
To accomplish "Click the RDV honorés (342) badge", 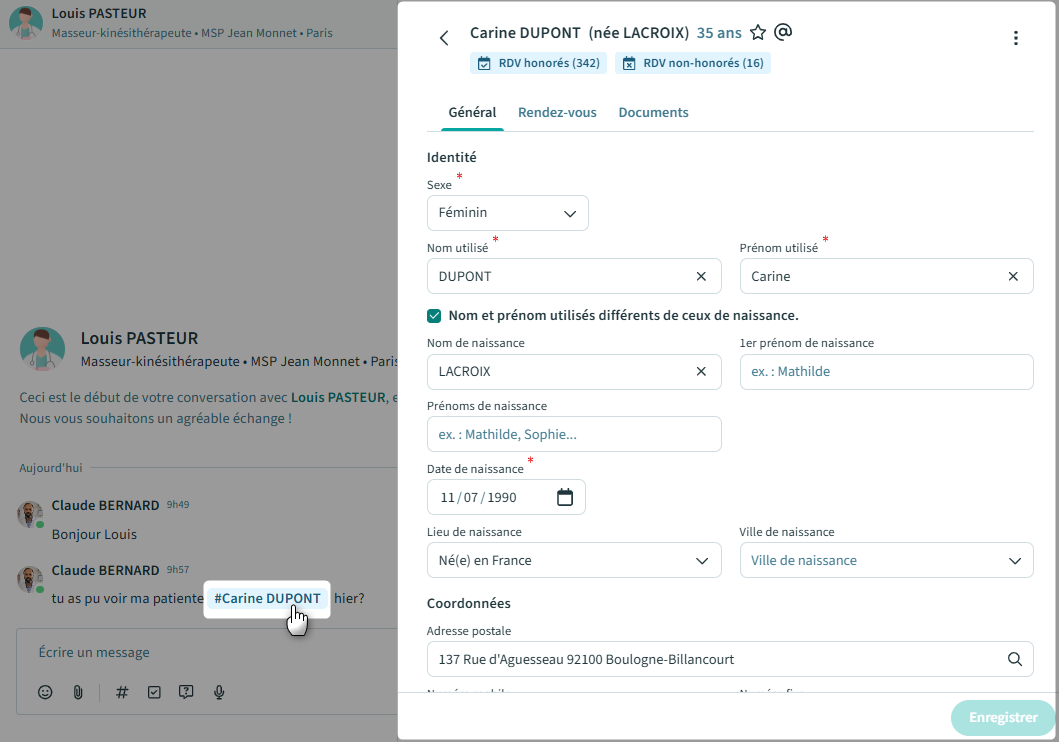I will 538,63.
